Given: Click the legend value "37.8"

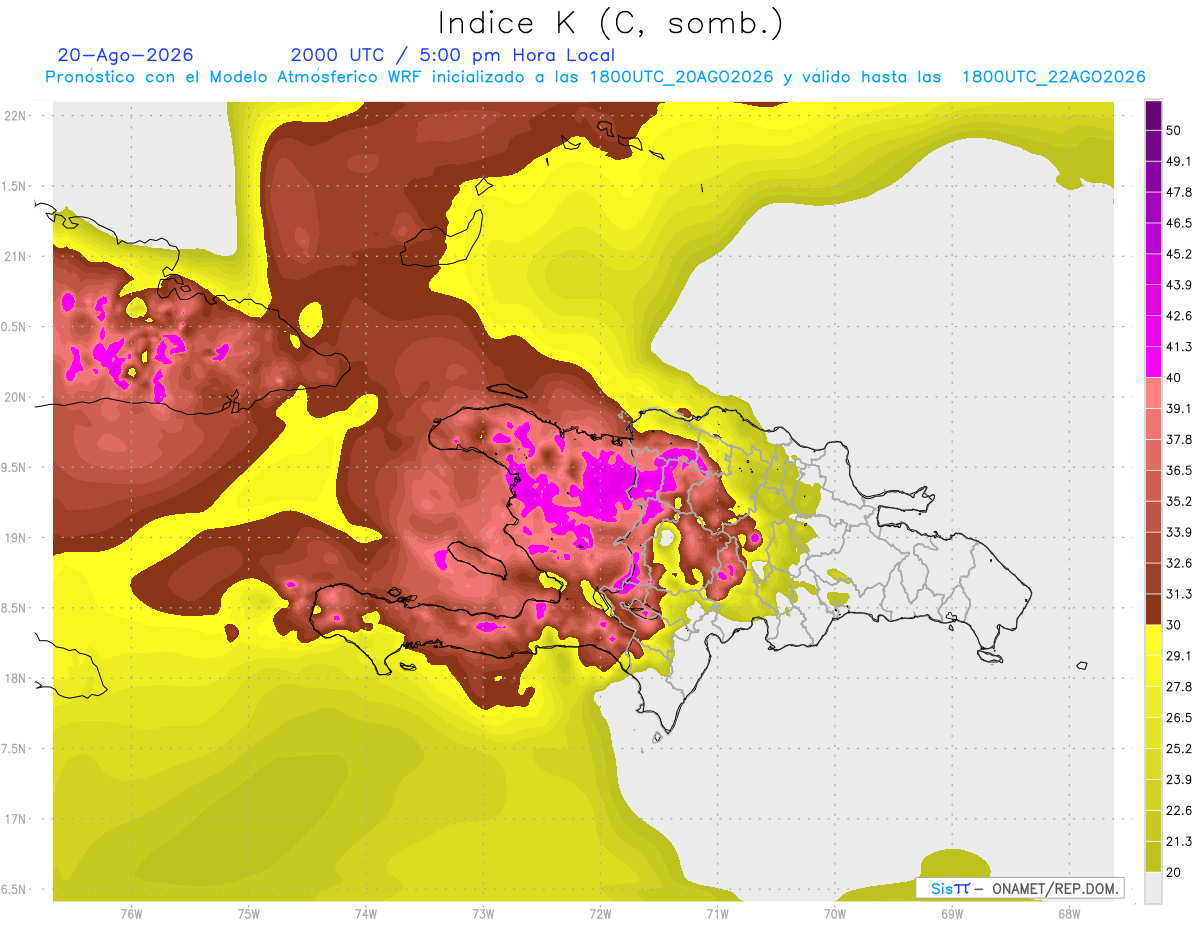Looking at the screenshot, I should point(1179,439).
